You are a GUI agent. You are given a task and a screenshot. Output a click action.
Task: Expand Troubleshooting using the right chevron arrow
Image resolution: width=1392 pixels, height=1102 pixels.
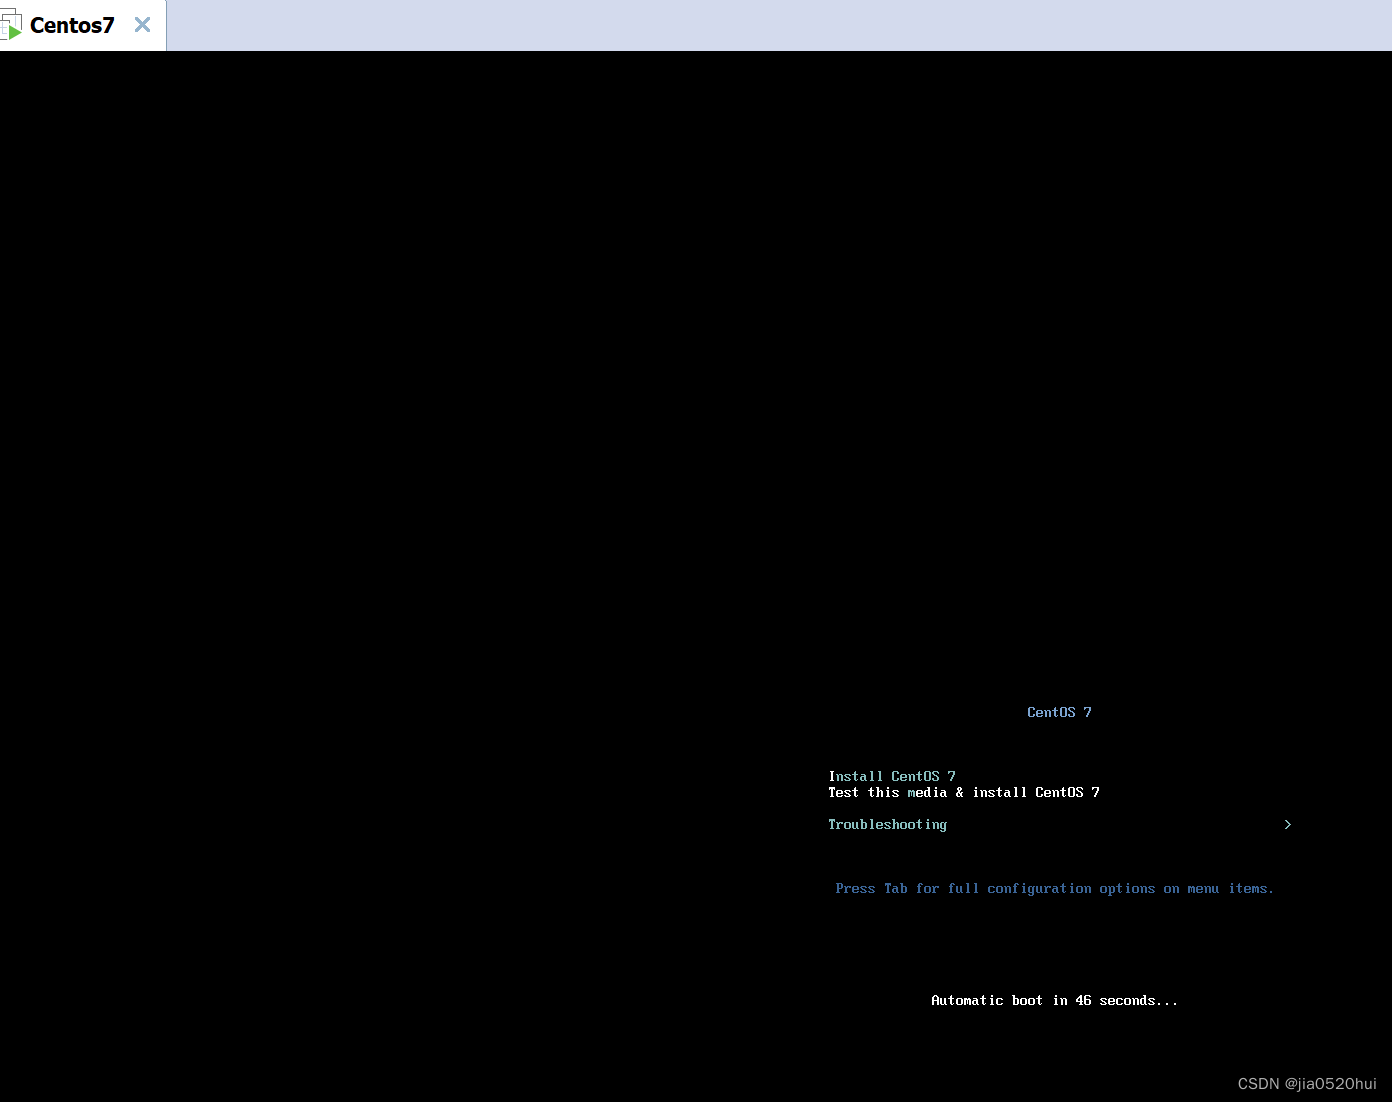click(1287, 824)
